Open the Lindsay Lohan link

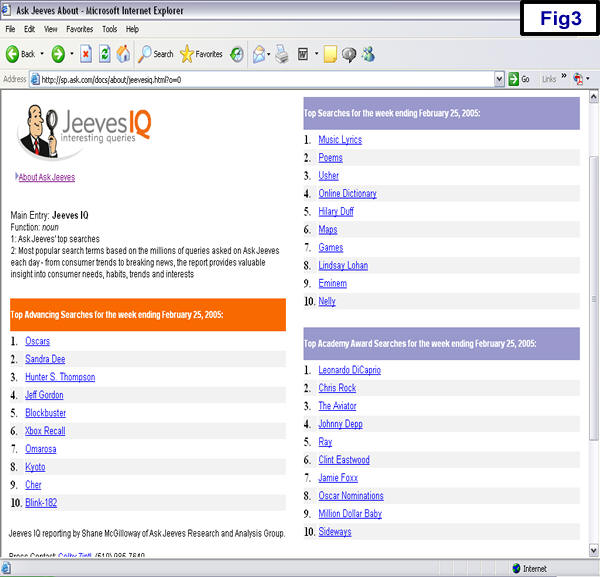[x=343, y=265]
